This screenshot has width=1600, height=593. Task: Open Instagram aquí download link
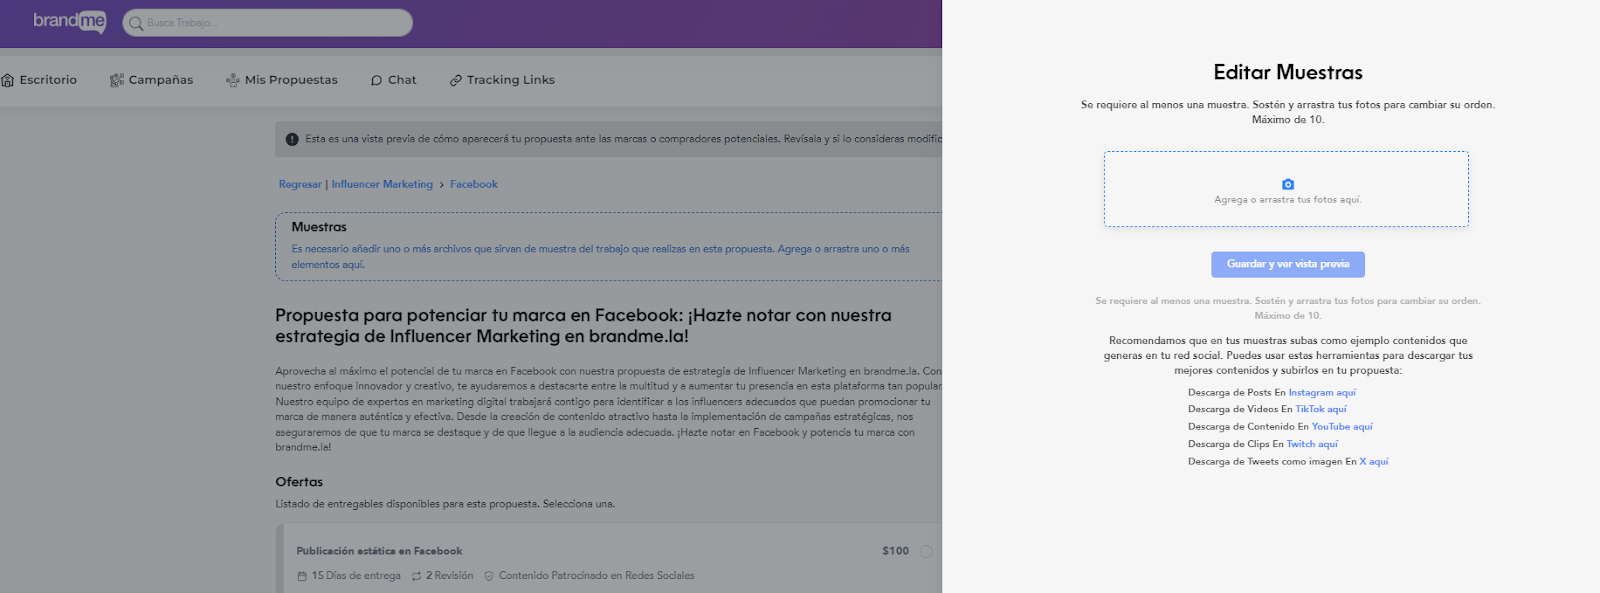tap(1322, 393)
